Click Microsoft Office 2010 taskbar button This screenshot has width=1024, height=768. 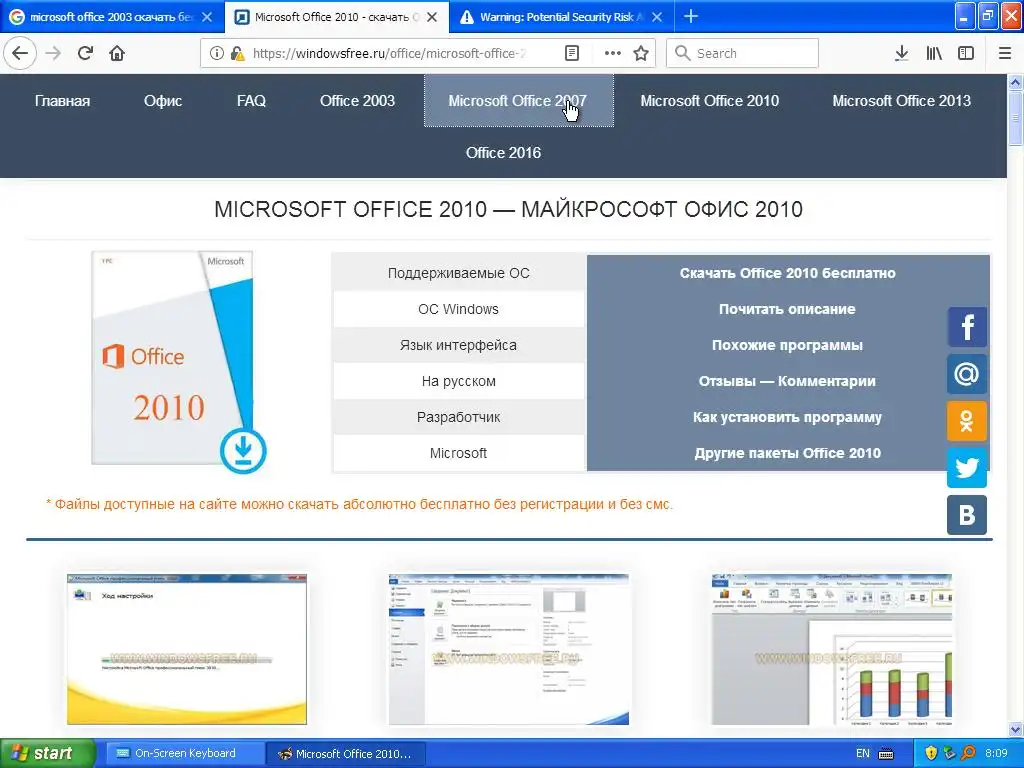pyautogui.click(x=346, y=753)
